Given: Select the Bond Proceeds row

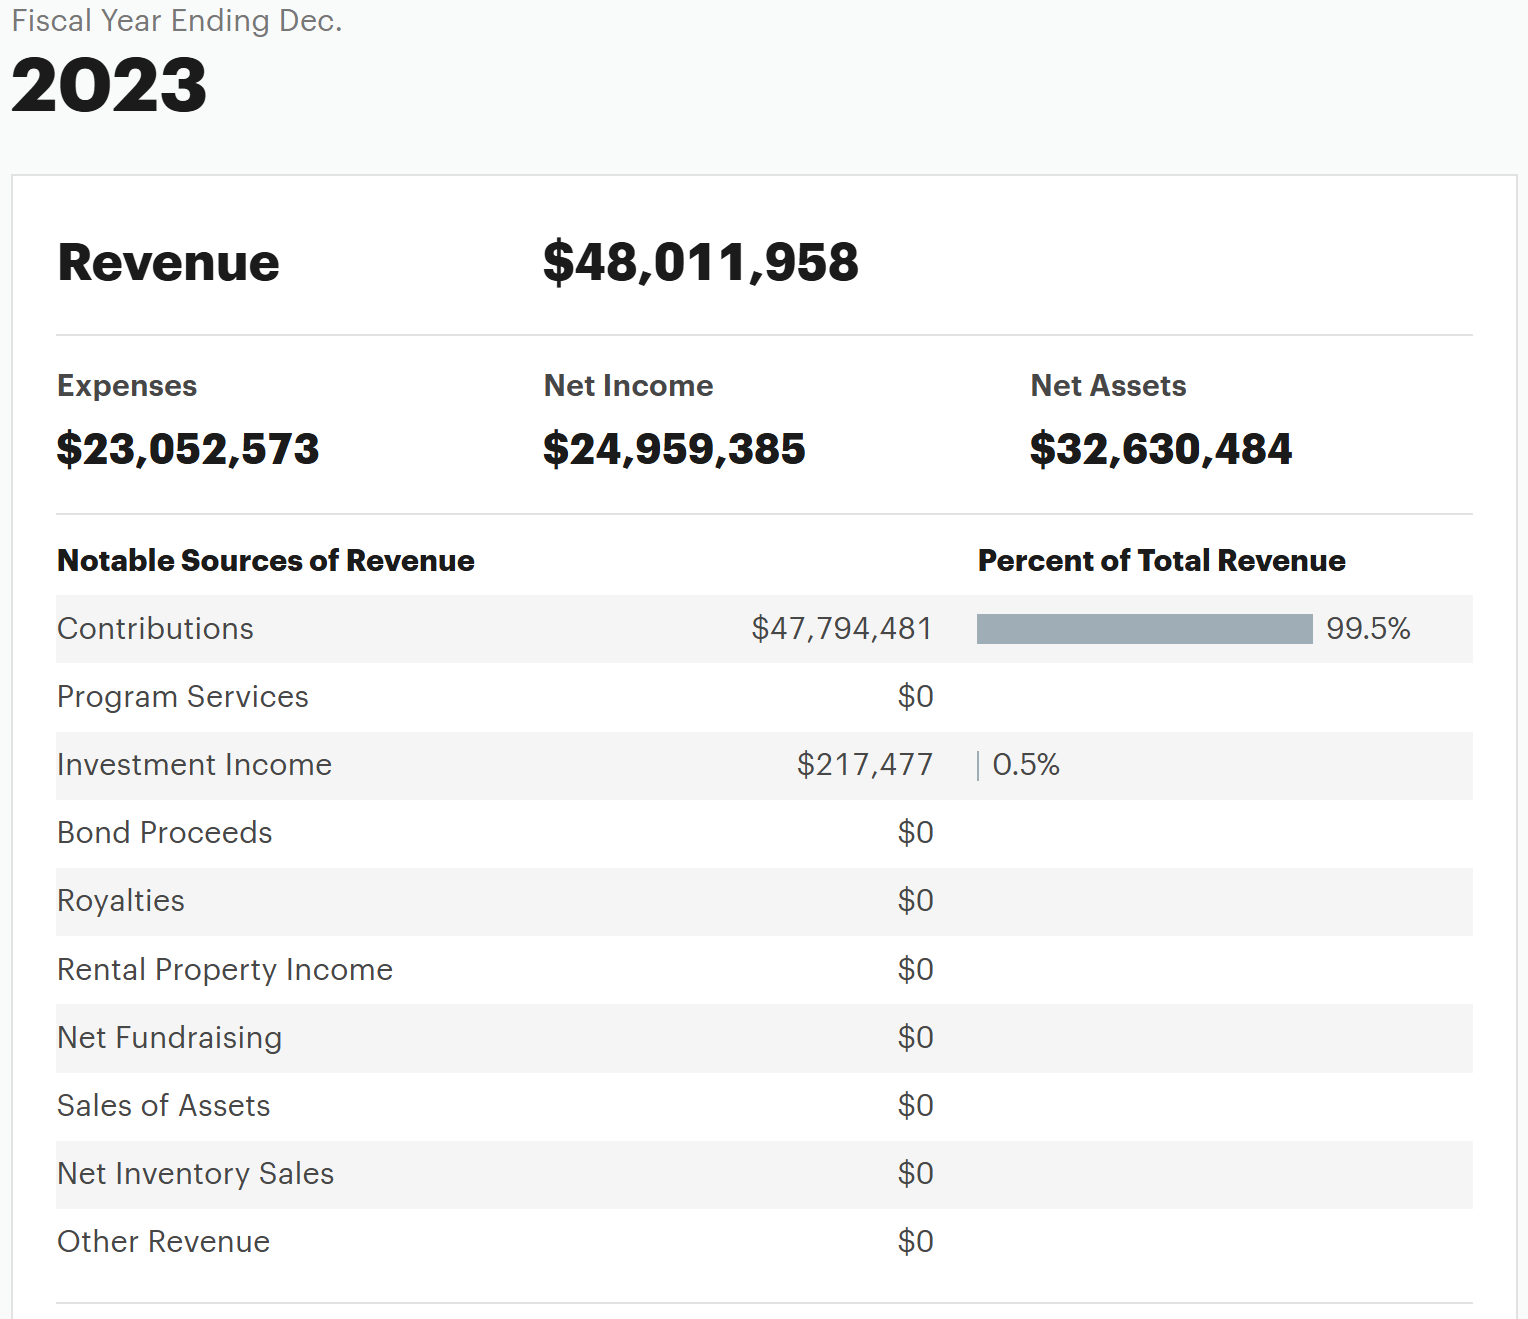Looking at the screenshot, I should coord(764,833).
